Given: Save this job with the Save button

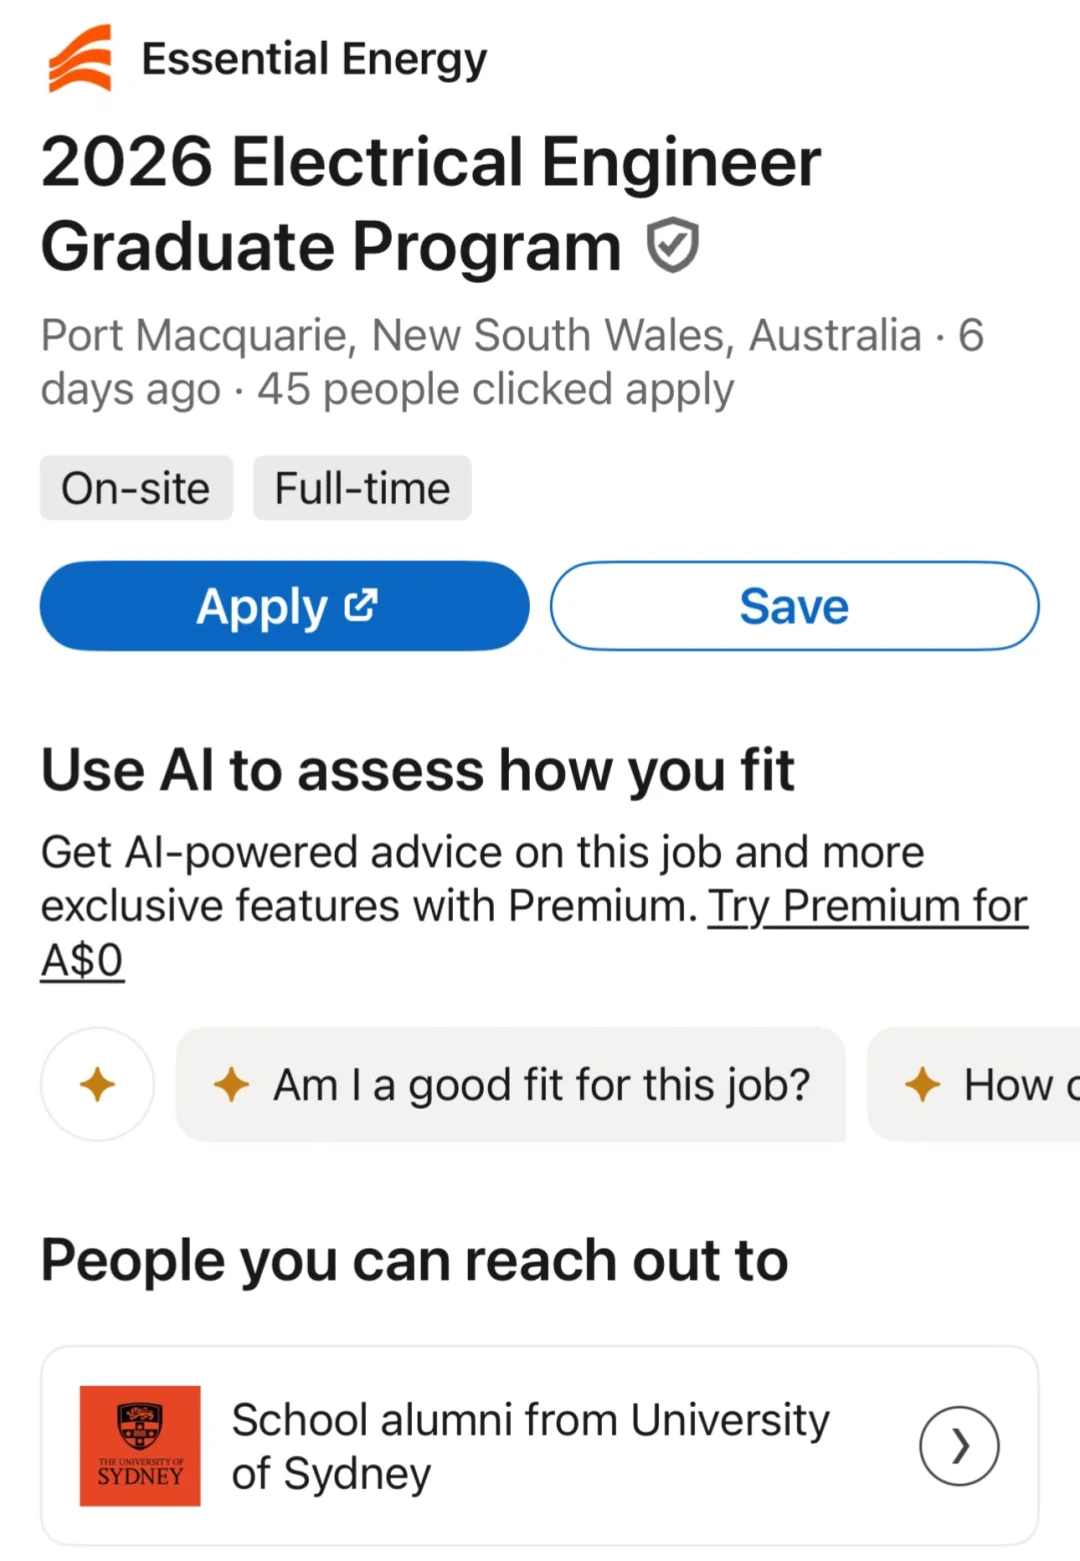Looking at the screenshot, I should click(x=794, y=606).
